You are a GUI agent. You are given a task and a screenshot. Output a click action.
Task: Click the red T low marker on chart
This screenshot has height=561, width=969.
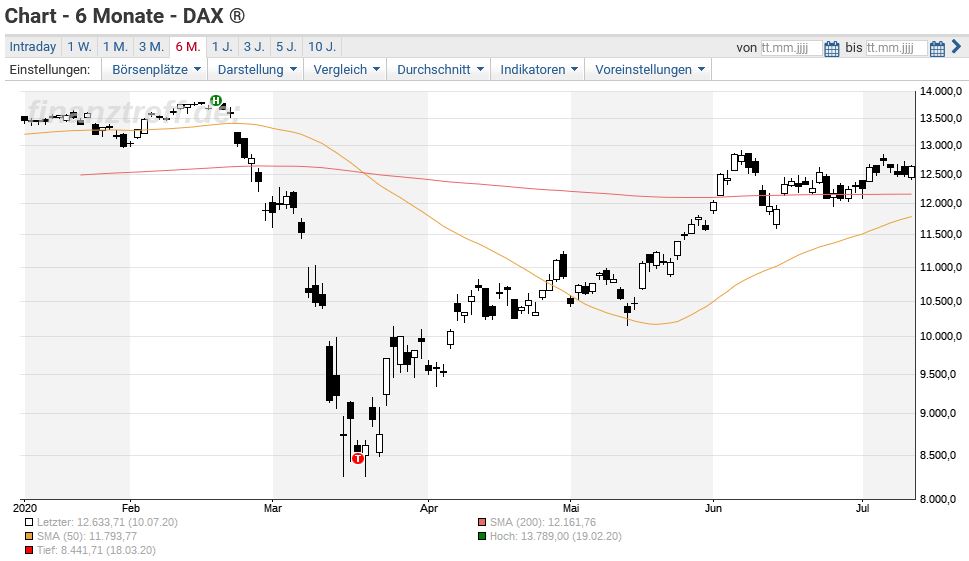point(358,458)
